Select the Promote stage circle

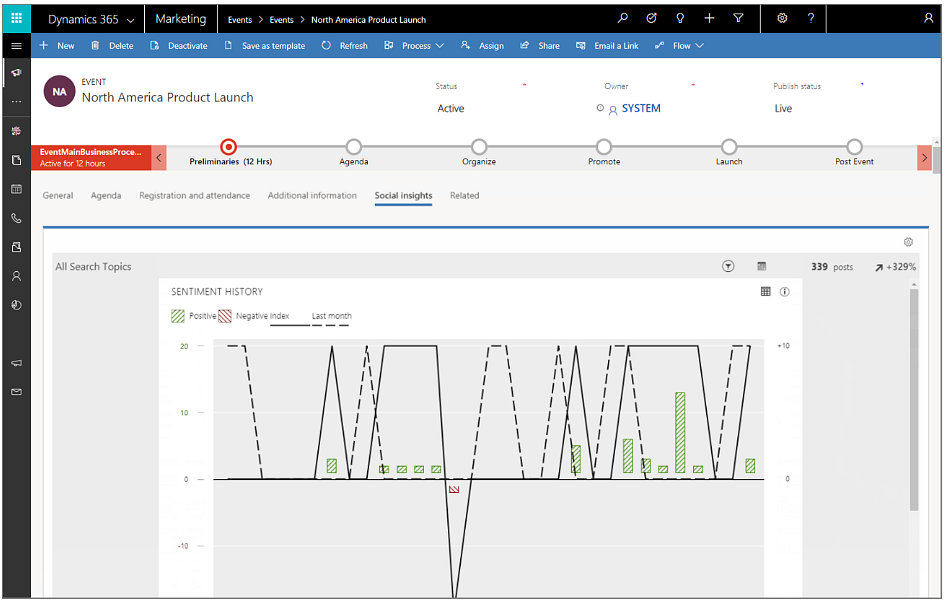click(604, 147)
